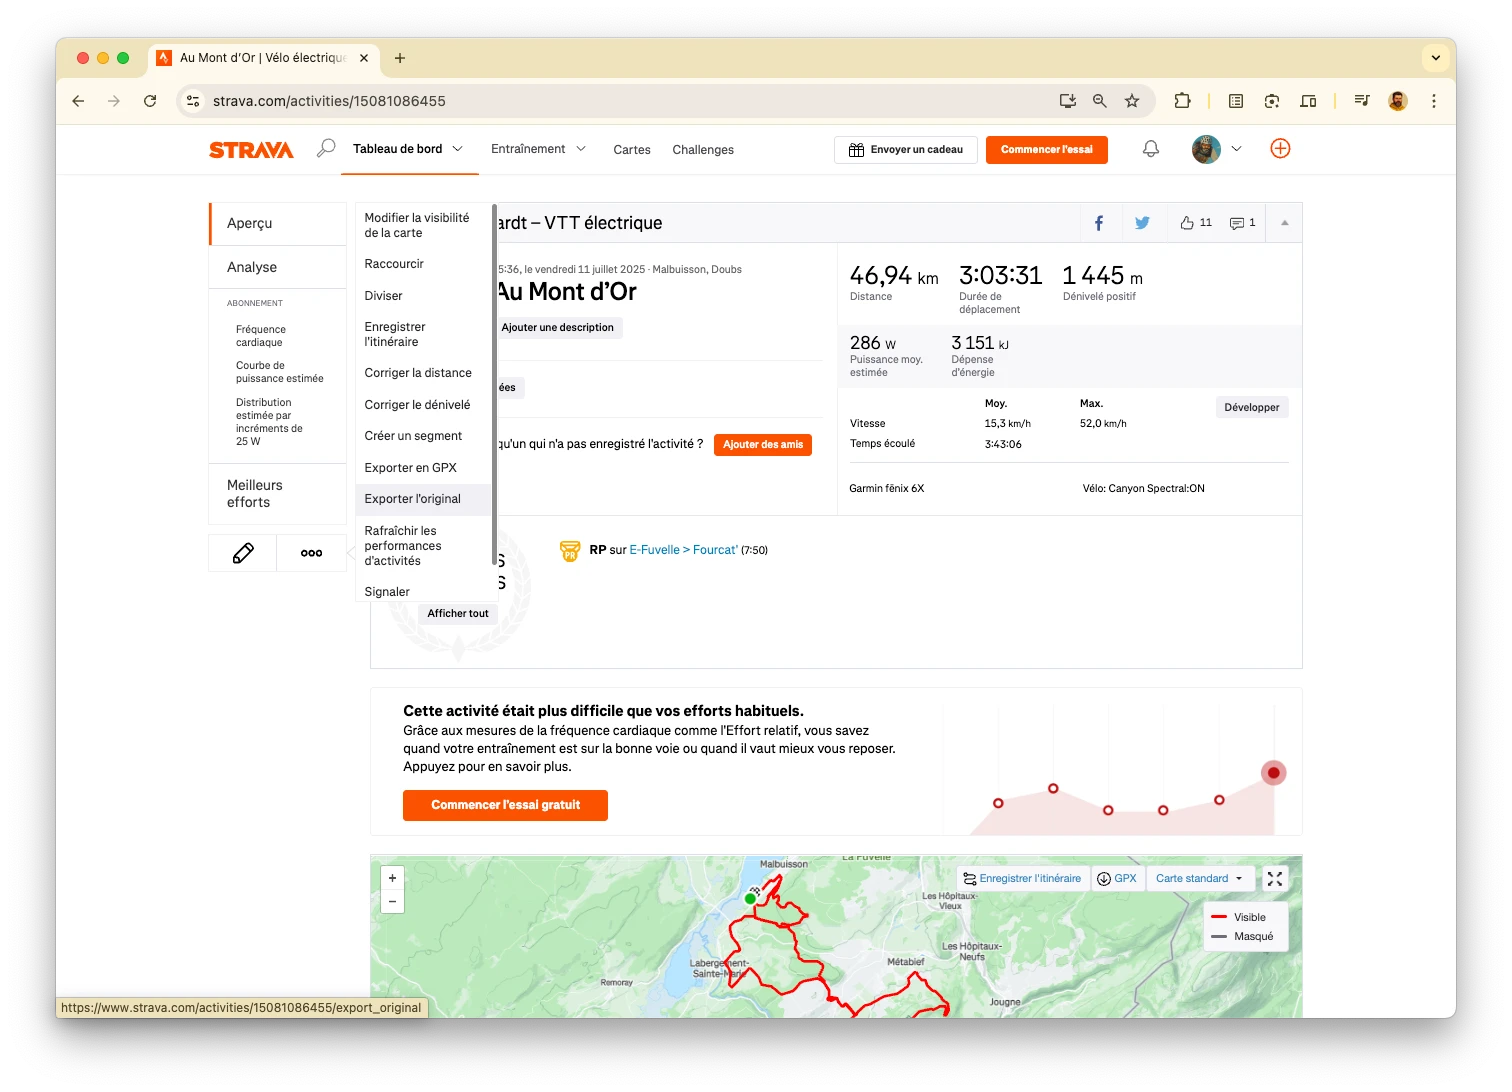Click the PR trophy badge icon
The image size is (1512, 1092).
coord(570,551)
